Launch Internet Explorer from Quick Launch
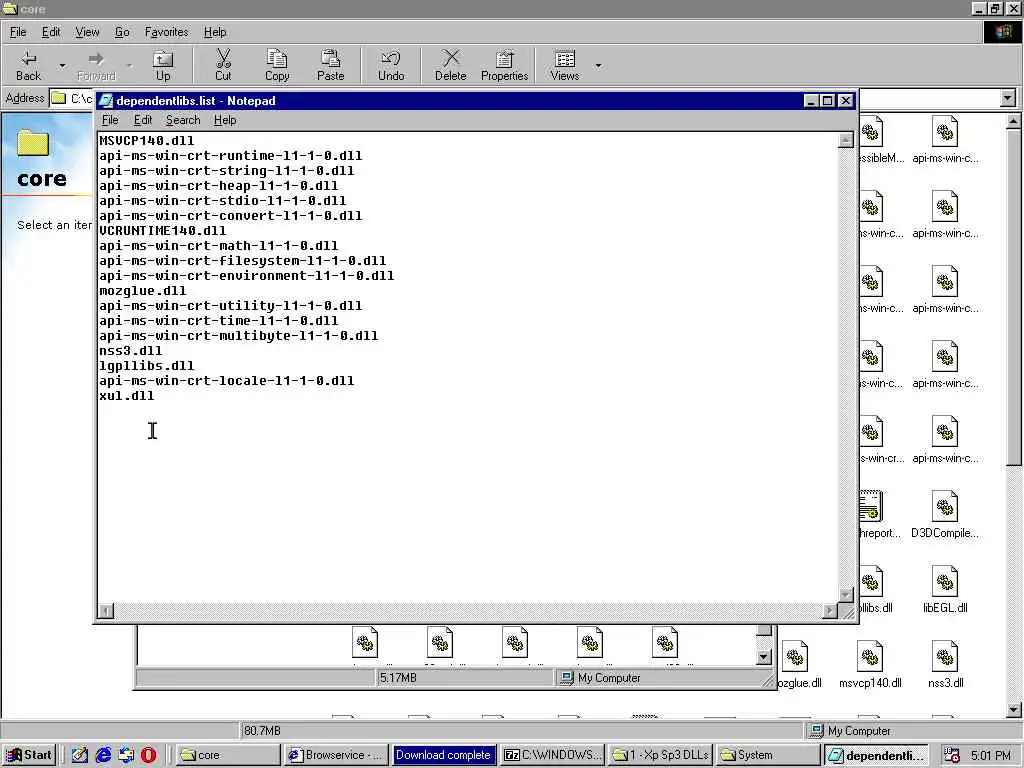This screenshot has width=1024, height=768. 103,755
